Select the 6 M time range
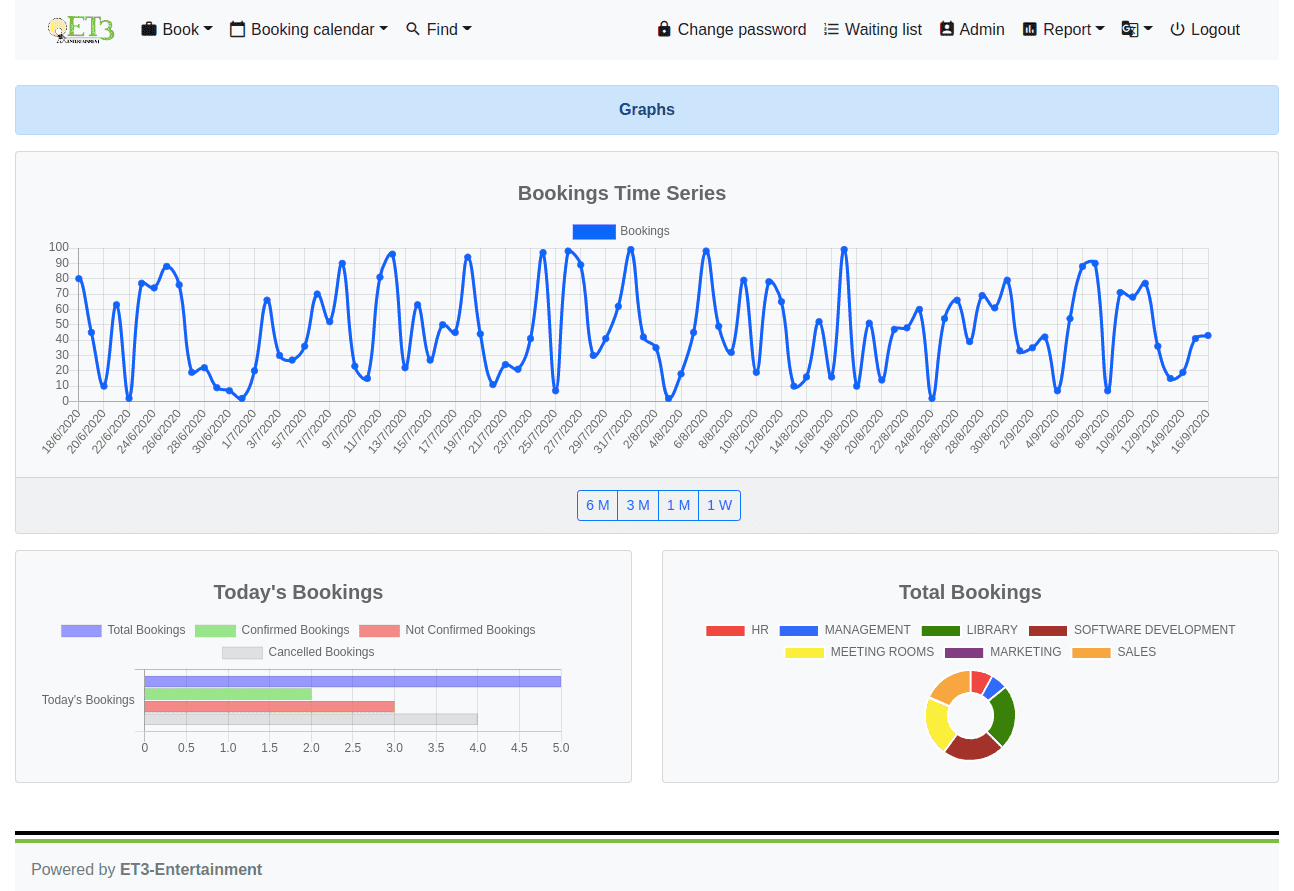 [597, 505]
